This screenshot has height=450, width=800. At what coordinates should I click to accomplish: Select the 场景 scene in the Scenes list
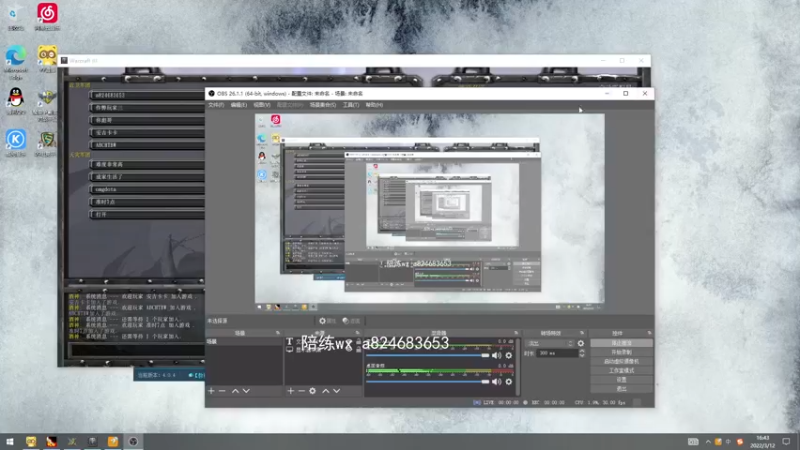(x=244, y=342)
